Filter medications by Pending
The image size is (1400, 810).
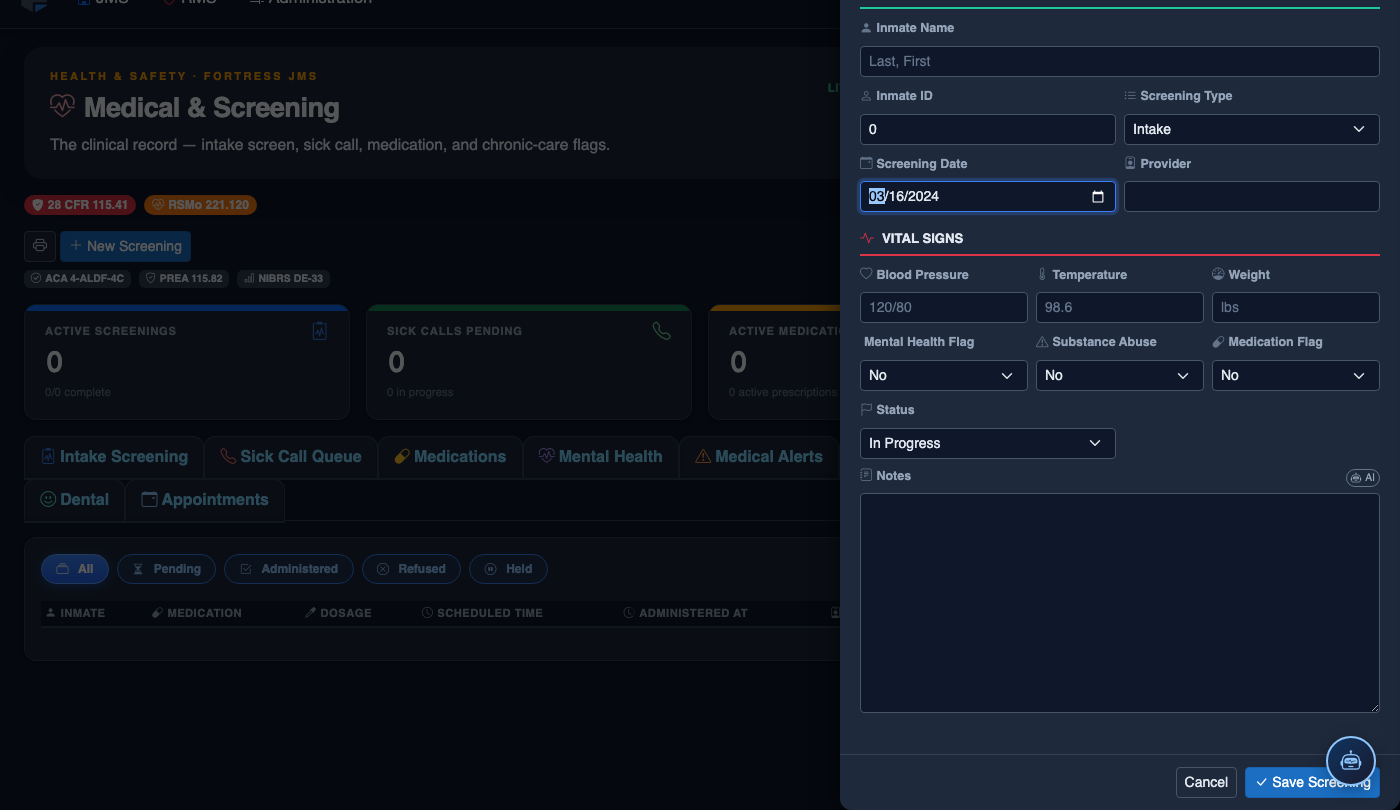pos(166,569)
